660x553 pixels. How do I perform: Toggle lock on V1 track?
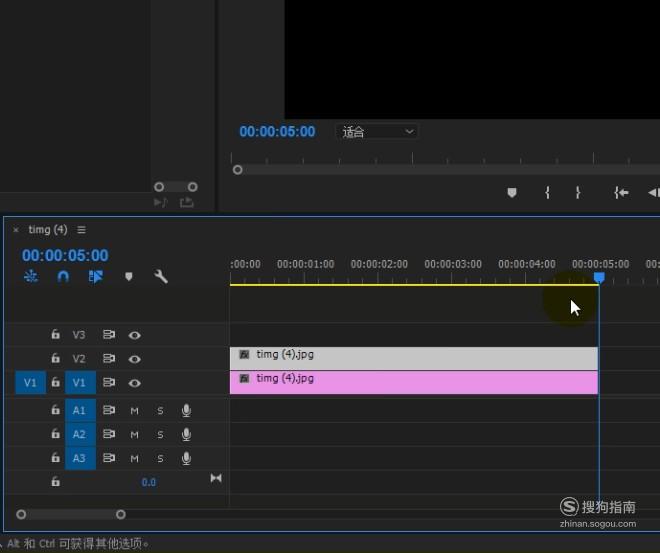(55, 382)
